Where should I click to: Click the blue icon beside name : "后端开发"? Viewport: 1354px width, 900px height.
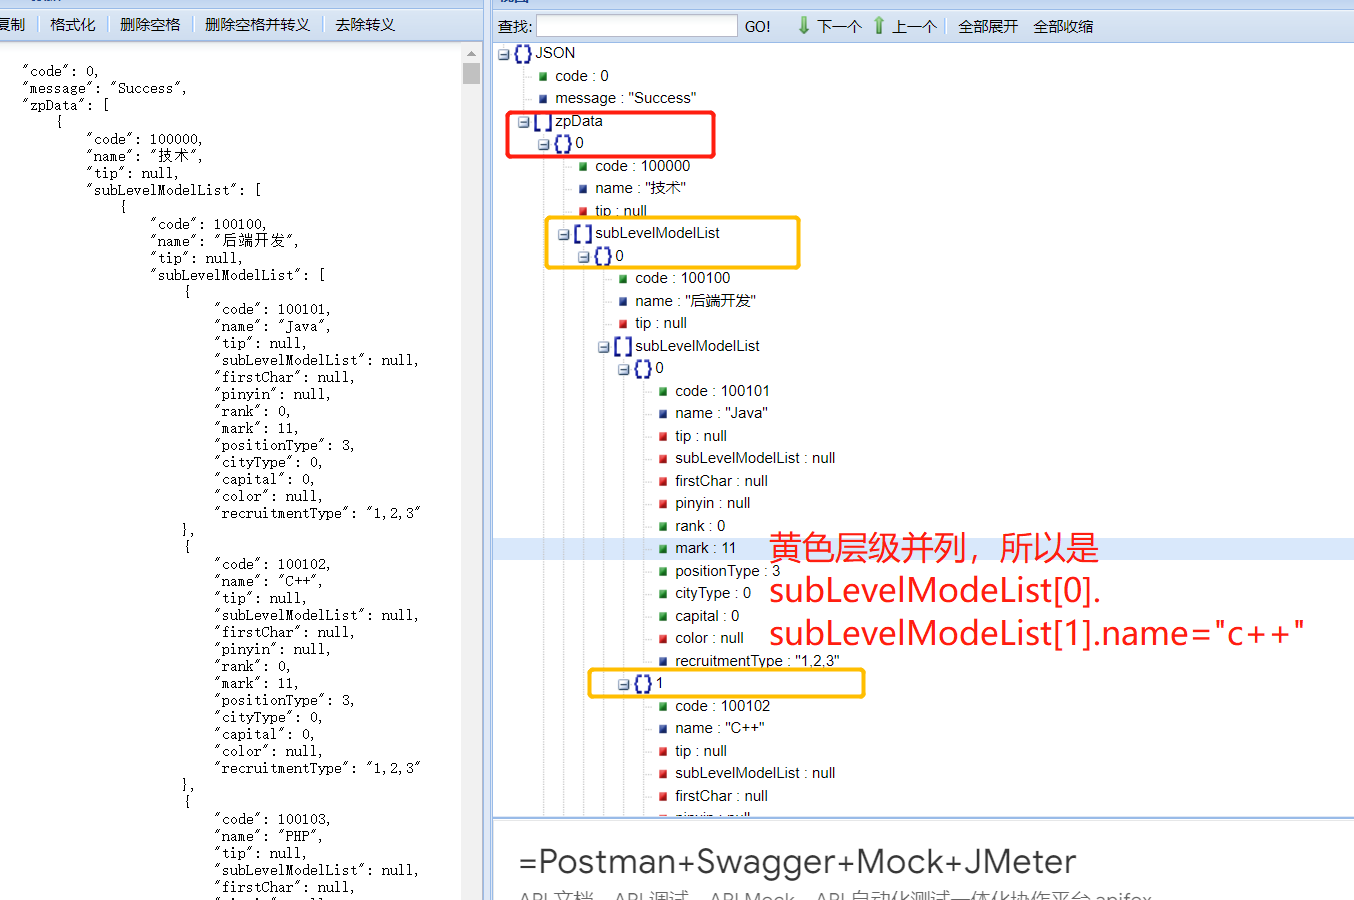coord(623,302)
